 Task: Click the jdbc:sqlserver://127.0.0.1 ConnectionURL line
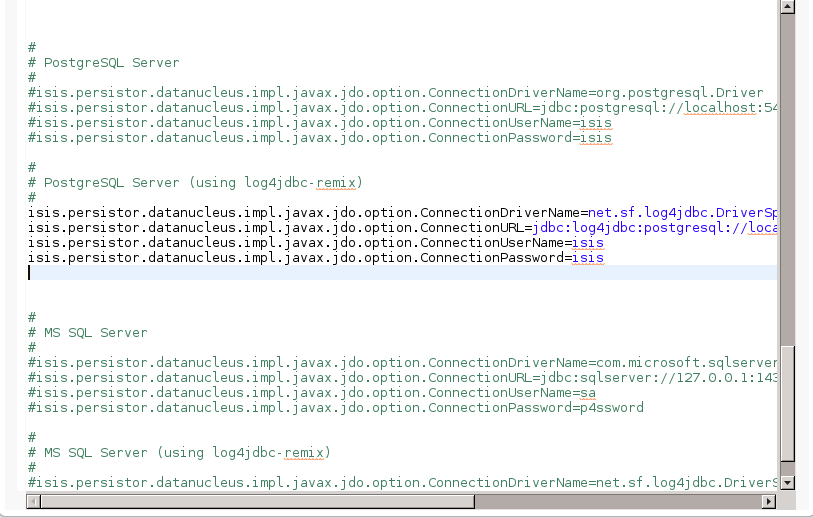tap(402, 377)
